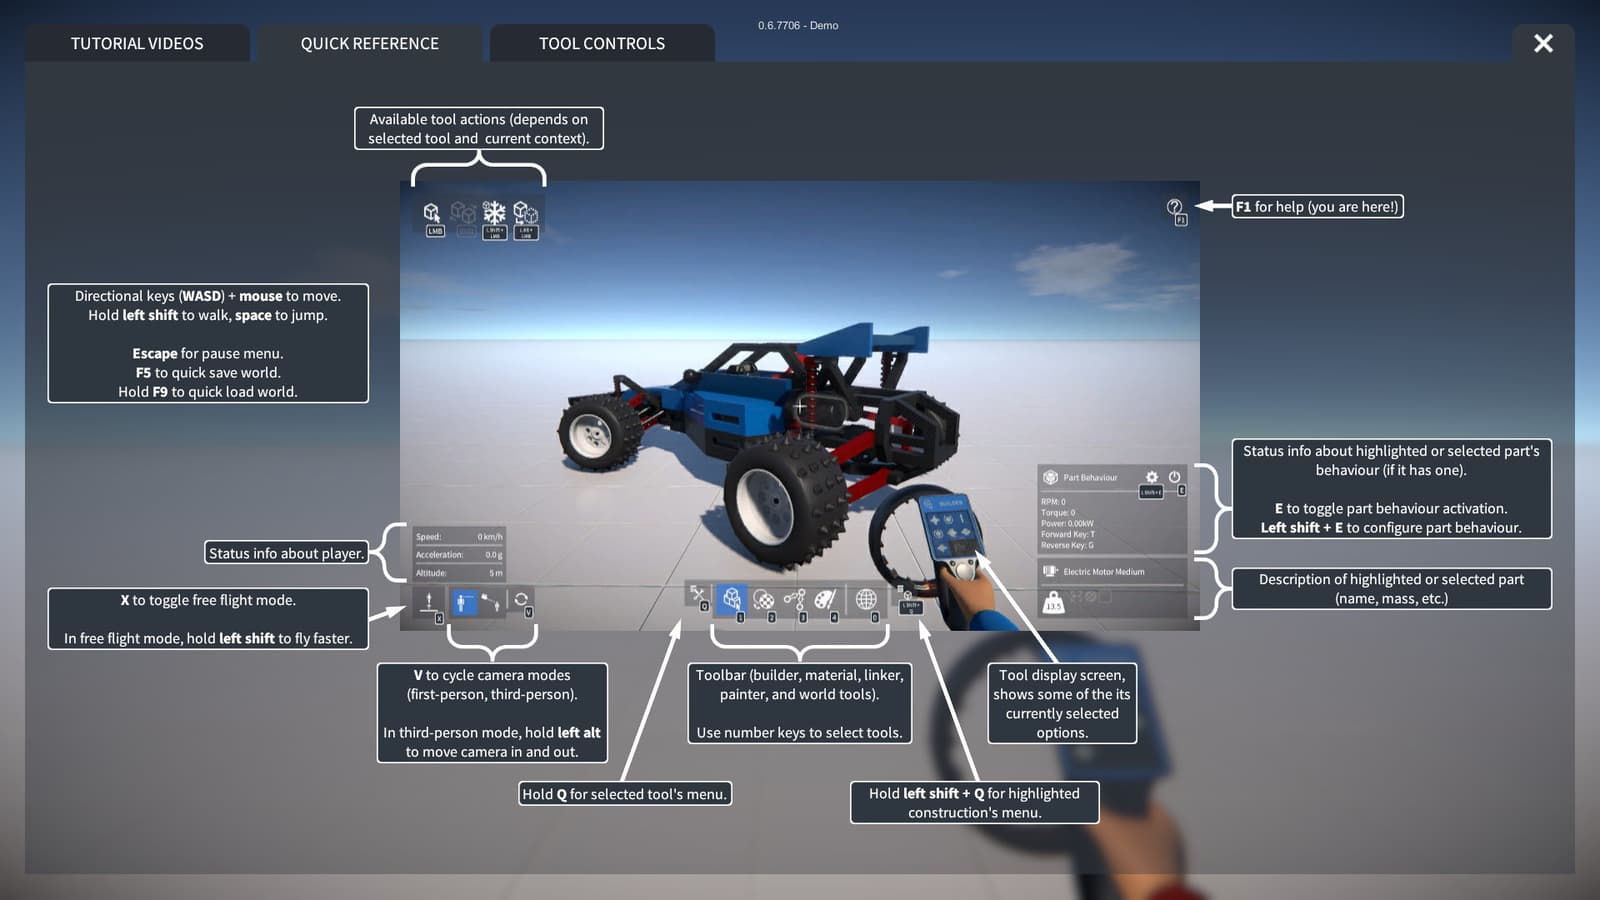The width and height of the screenshot is (1600, 900).
Task: Click the F1 help question mark icon
Action: coord(1175,208)
